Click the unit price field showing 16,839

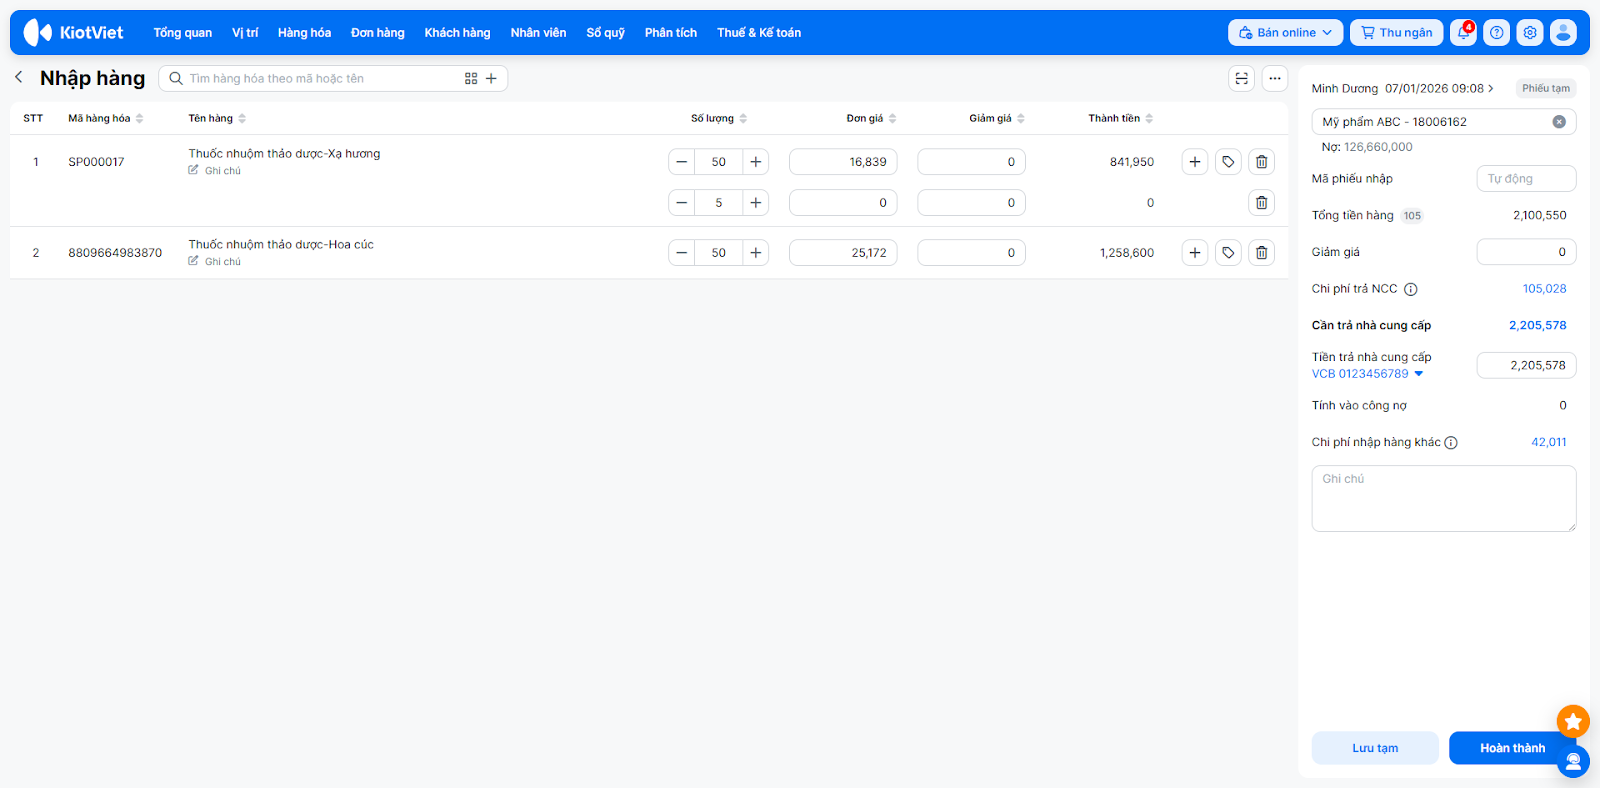pyautogui.click(x=843, y=162)
